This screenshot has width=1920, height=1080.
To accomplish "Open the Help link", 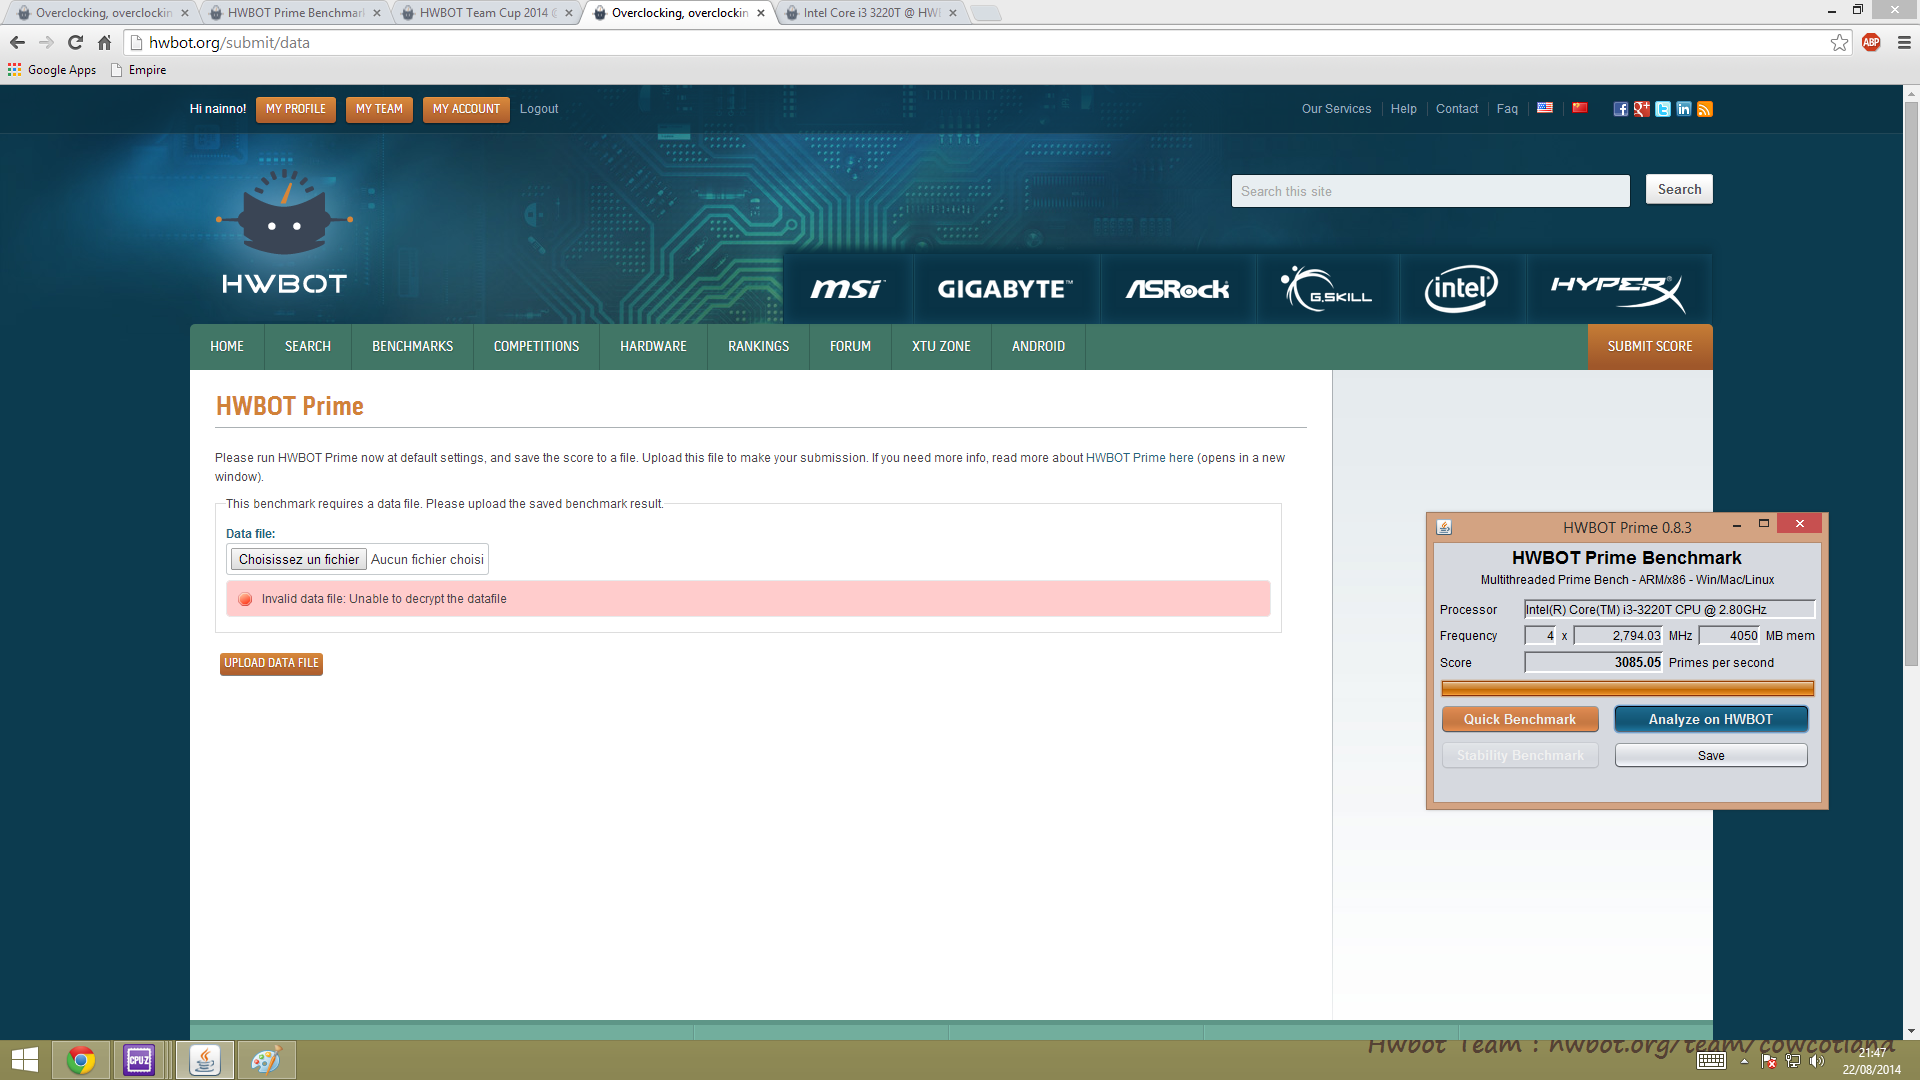I will click(x=1403, y=109).
